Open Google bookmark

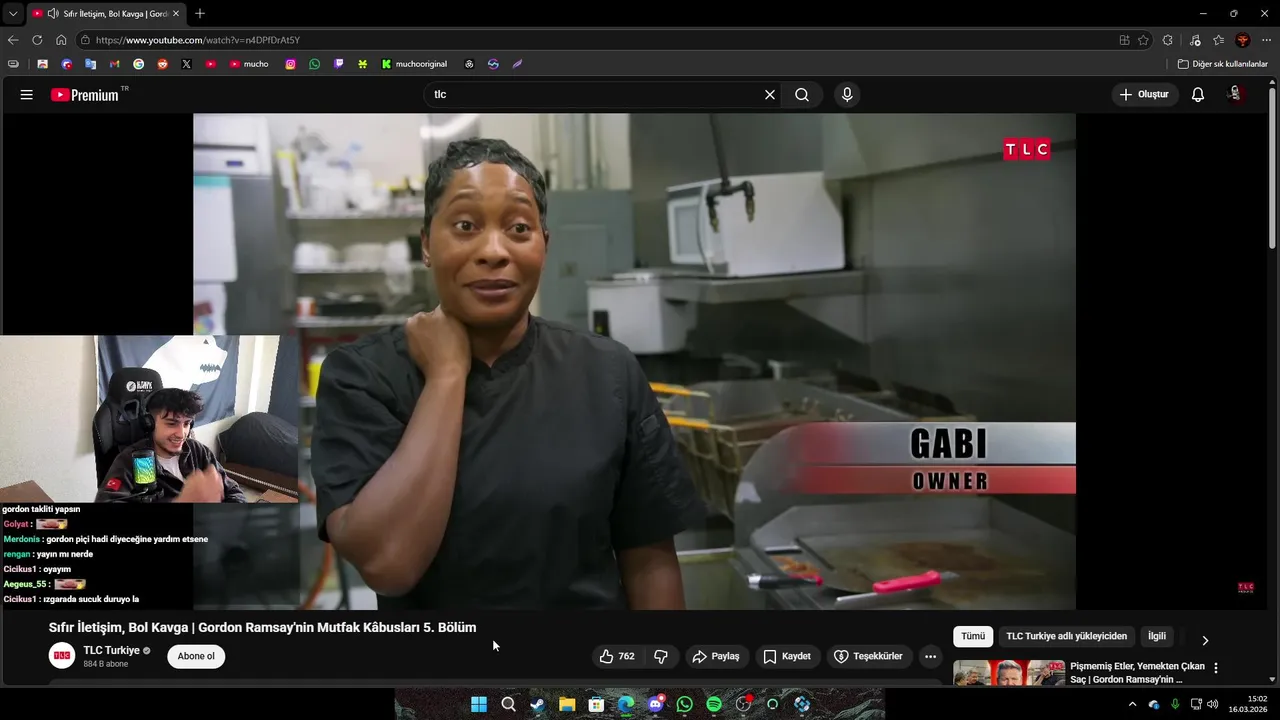[138, 64]
